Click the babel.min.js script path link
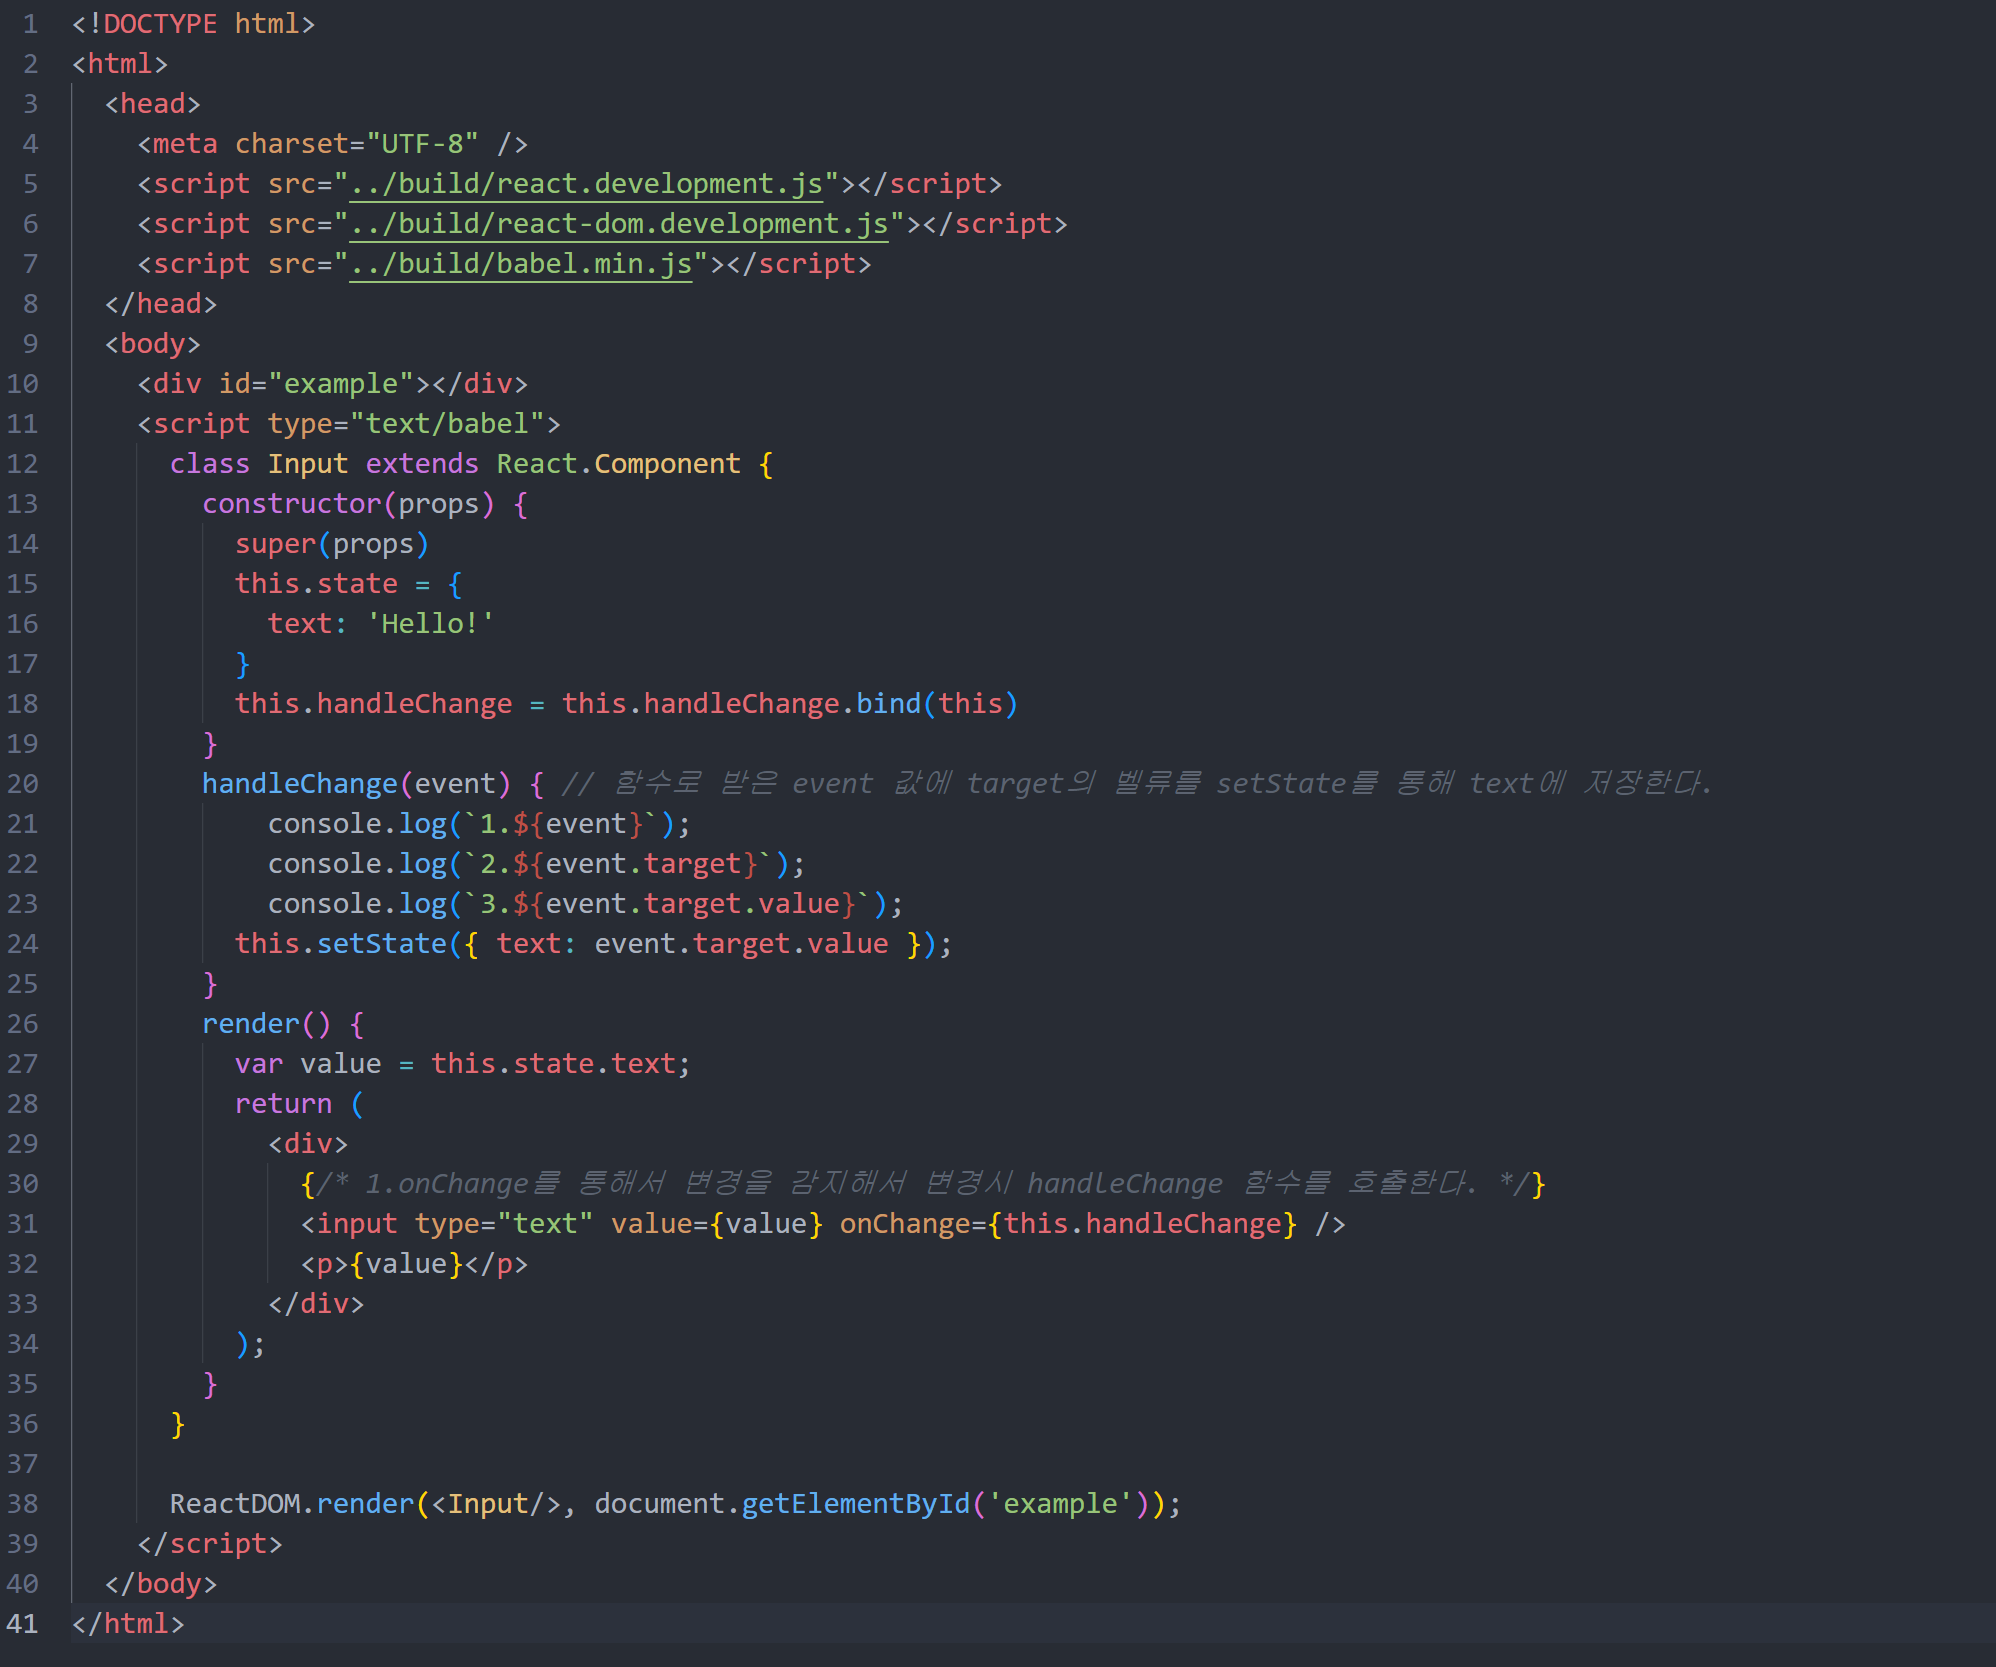The height and width of the screenshot is (1667, 1996). pos(520,264)
